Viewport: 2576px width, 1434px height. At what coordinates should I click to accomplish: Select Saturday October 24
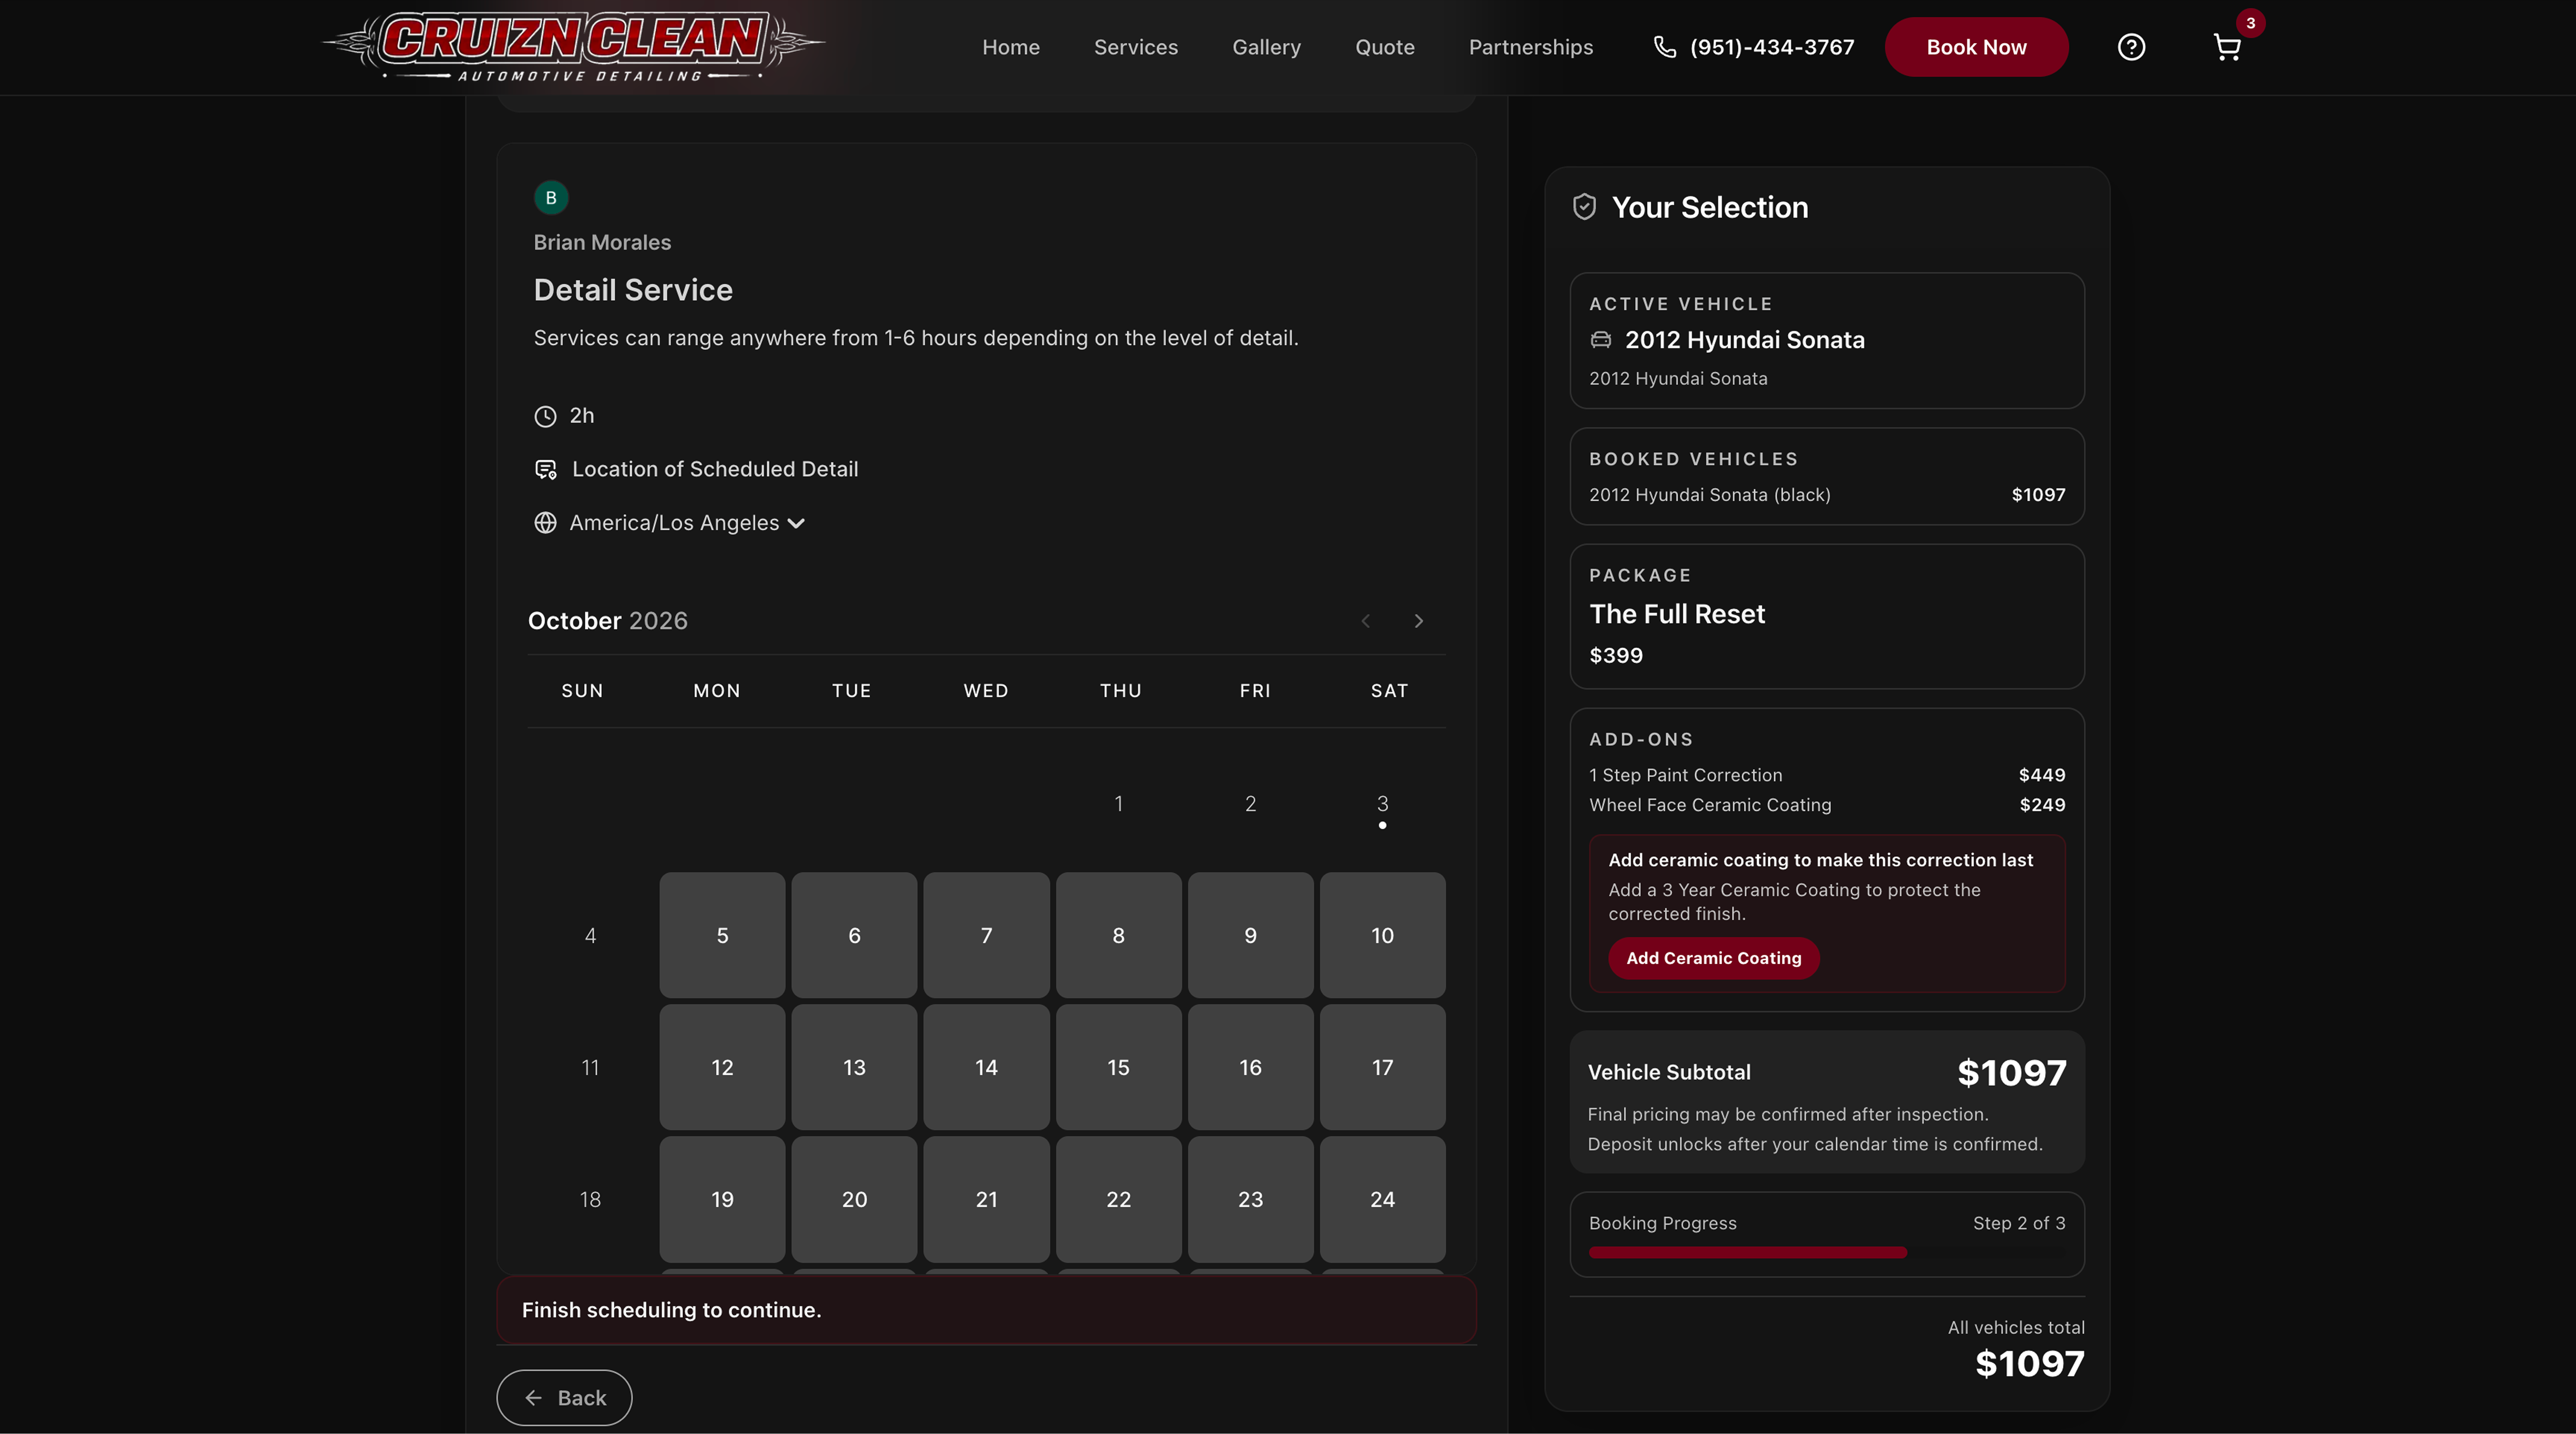(x=1382, y=1199)
